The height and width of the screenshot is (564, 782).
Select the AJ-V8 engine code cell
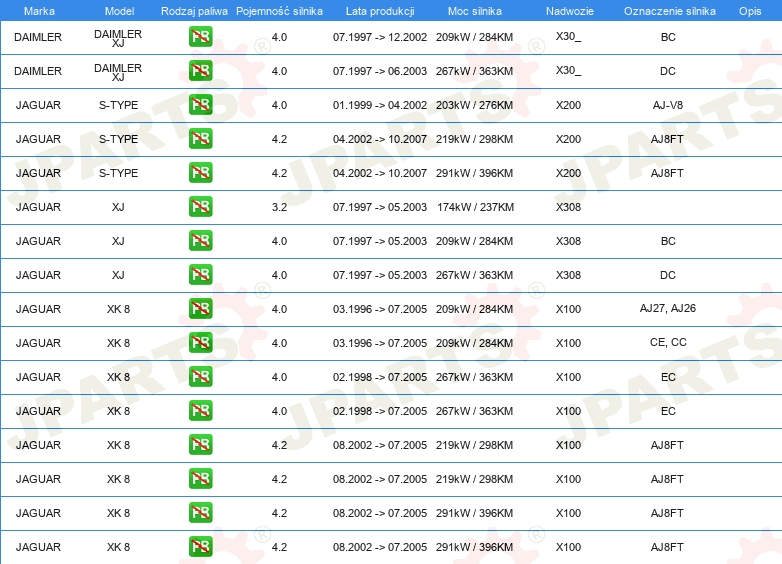(668, 105)
